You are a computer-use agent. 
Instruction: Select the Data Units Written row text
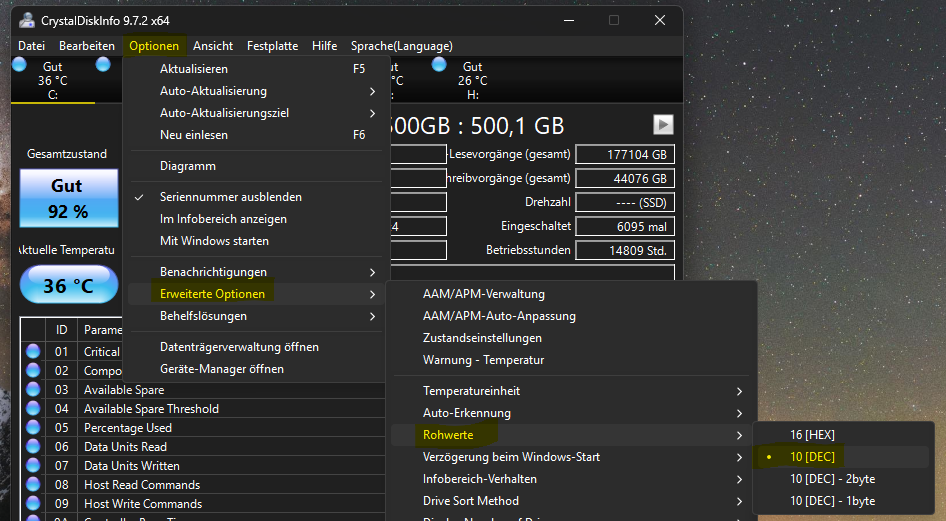pos(132,466)
